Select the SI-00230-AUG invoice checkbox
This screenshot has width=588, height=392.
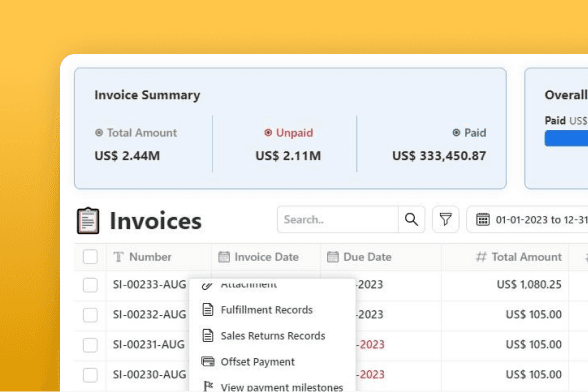coord(90,375)
